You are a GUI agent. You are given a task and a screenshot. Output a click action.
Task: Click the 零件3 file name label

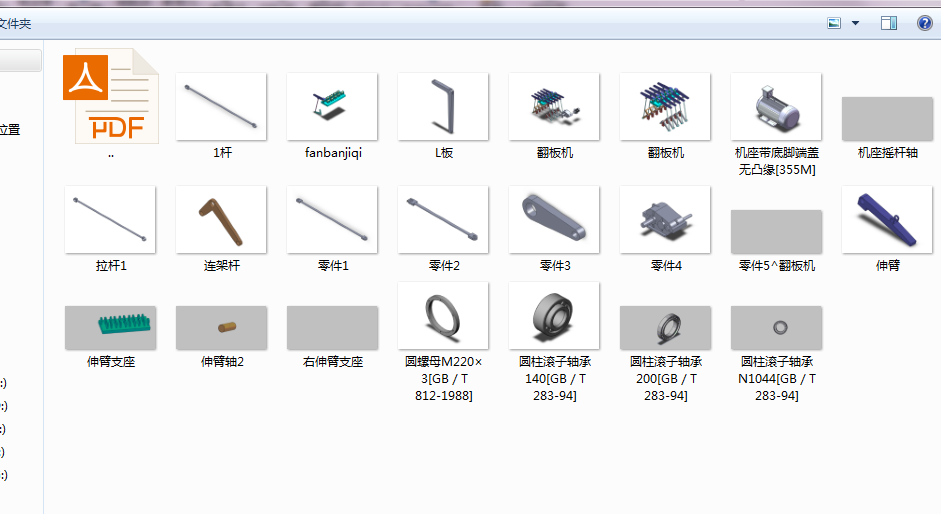pos(555,266)
